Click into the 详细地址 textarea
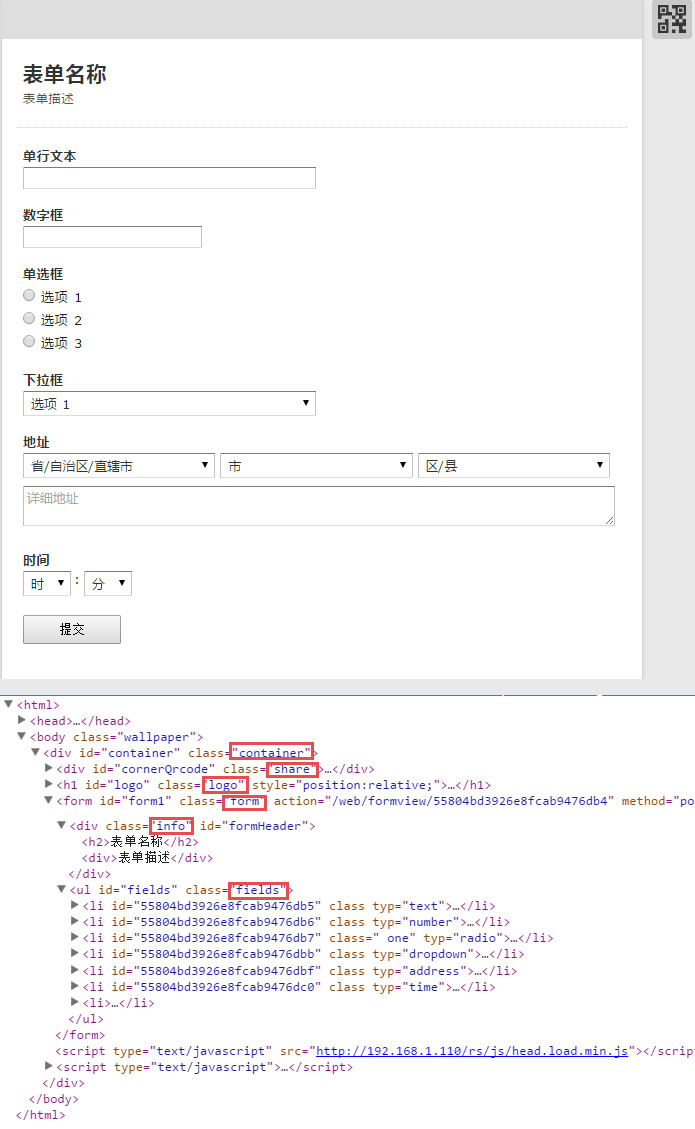 [x=318, y=505]
